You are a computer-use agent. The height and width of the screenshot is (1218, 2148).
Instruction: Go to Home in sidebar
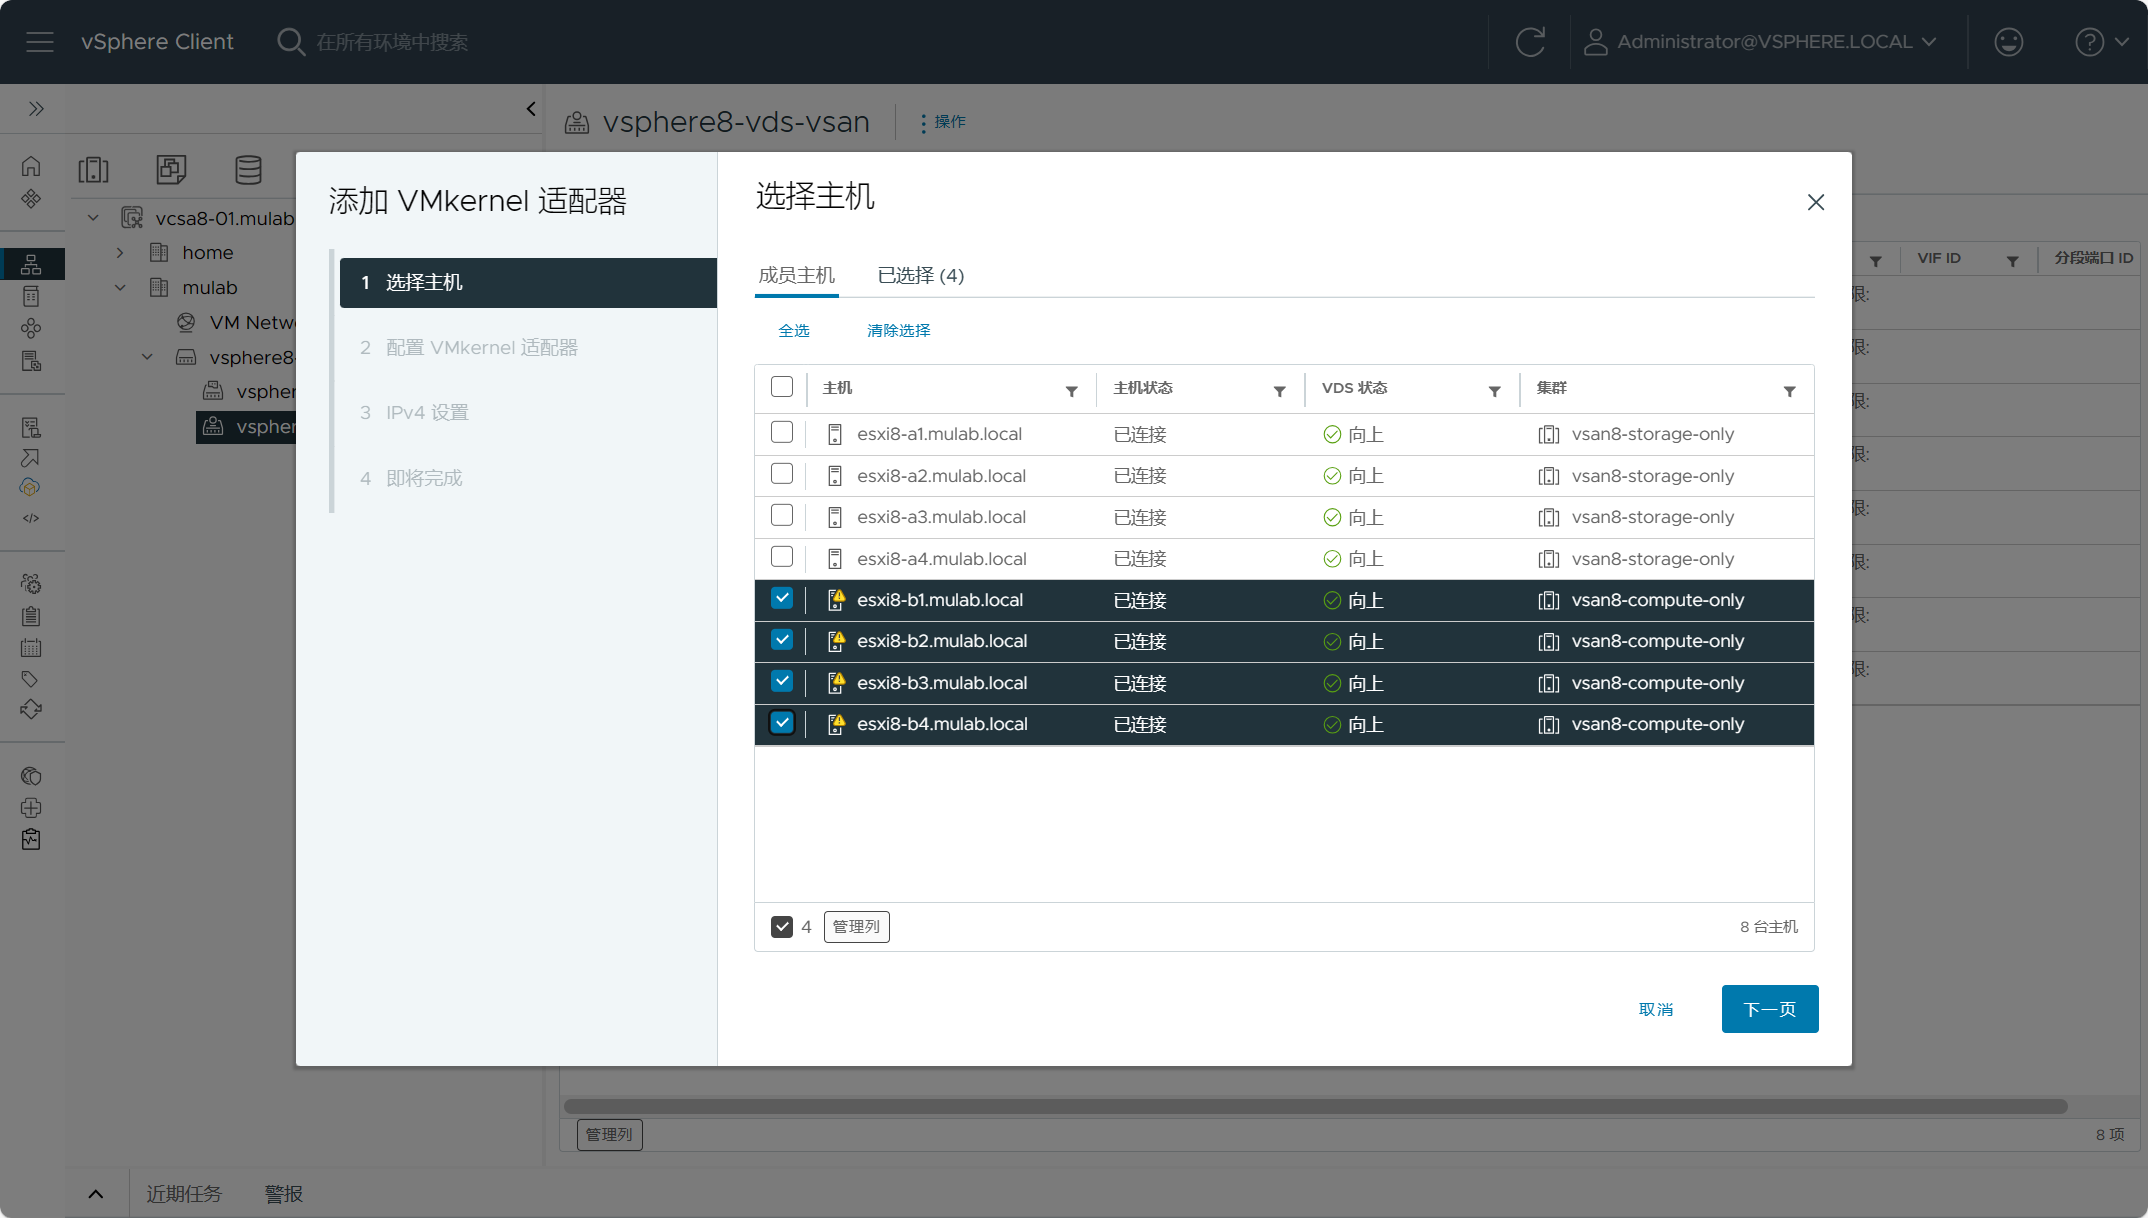(x=31, y=166)
